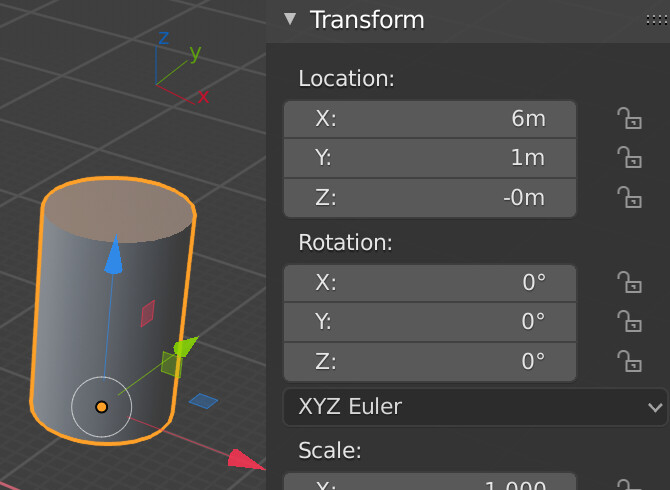Collapse the Transform panel triangle
The width and height of the screenshot is (670, 490).
(290, 19)
